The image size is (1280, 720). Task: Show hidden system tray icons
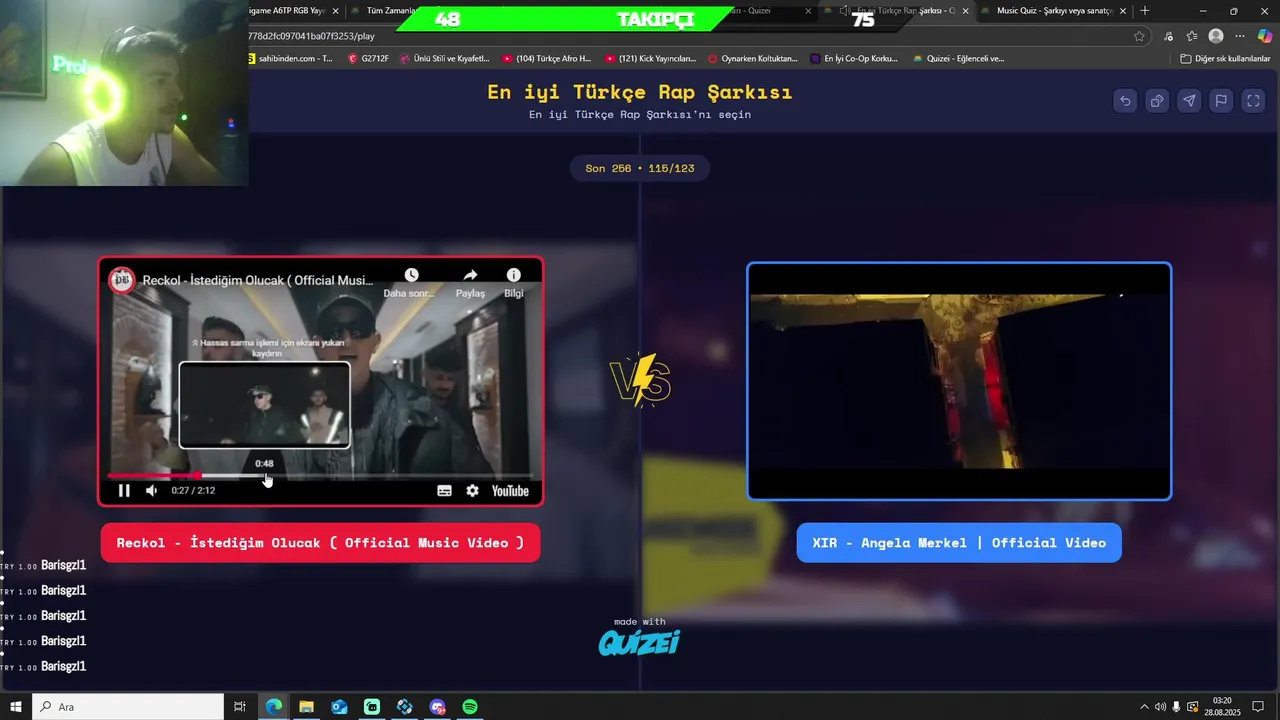click(x=1143, y=707)
